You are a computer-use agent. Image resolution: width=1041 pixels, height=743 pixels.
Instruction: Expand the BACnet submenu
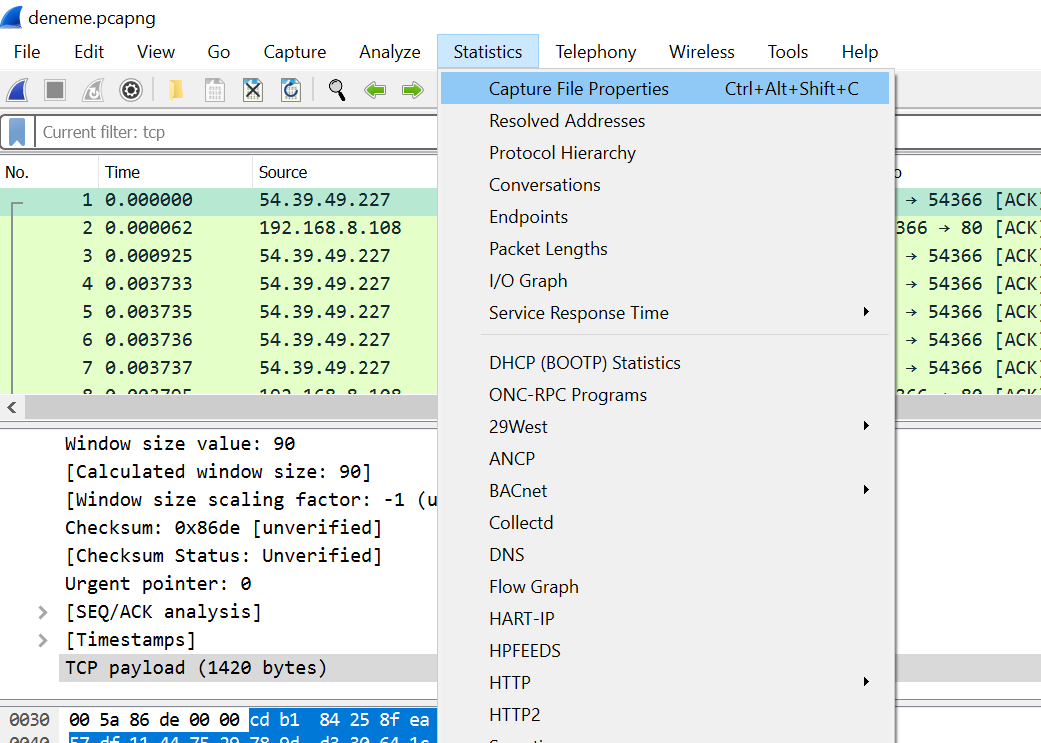(x=665, y=491)
